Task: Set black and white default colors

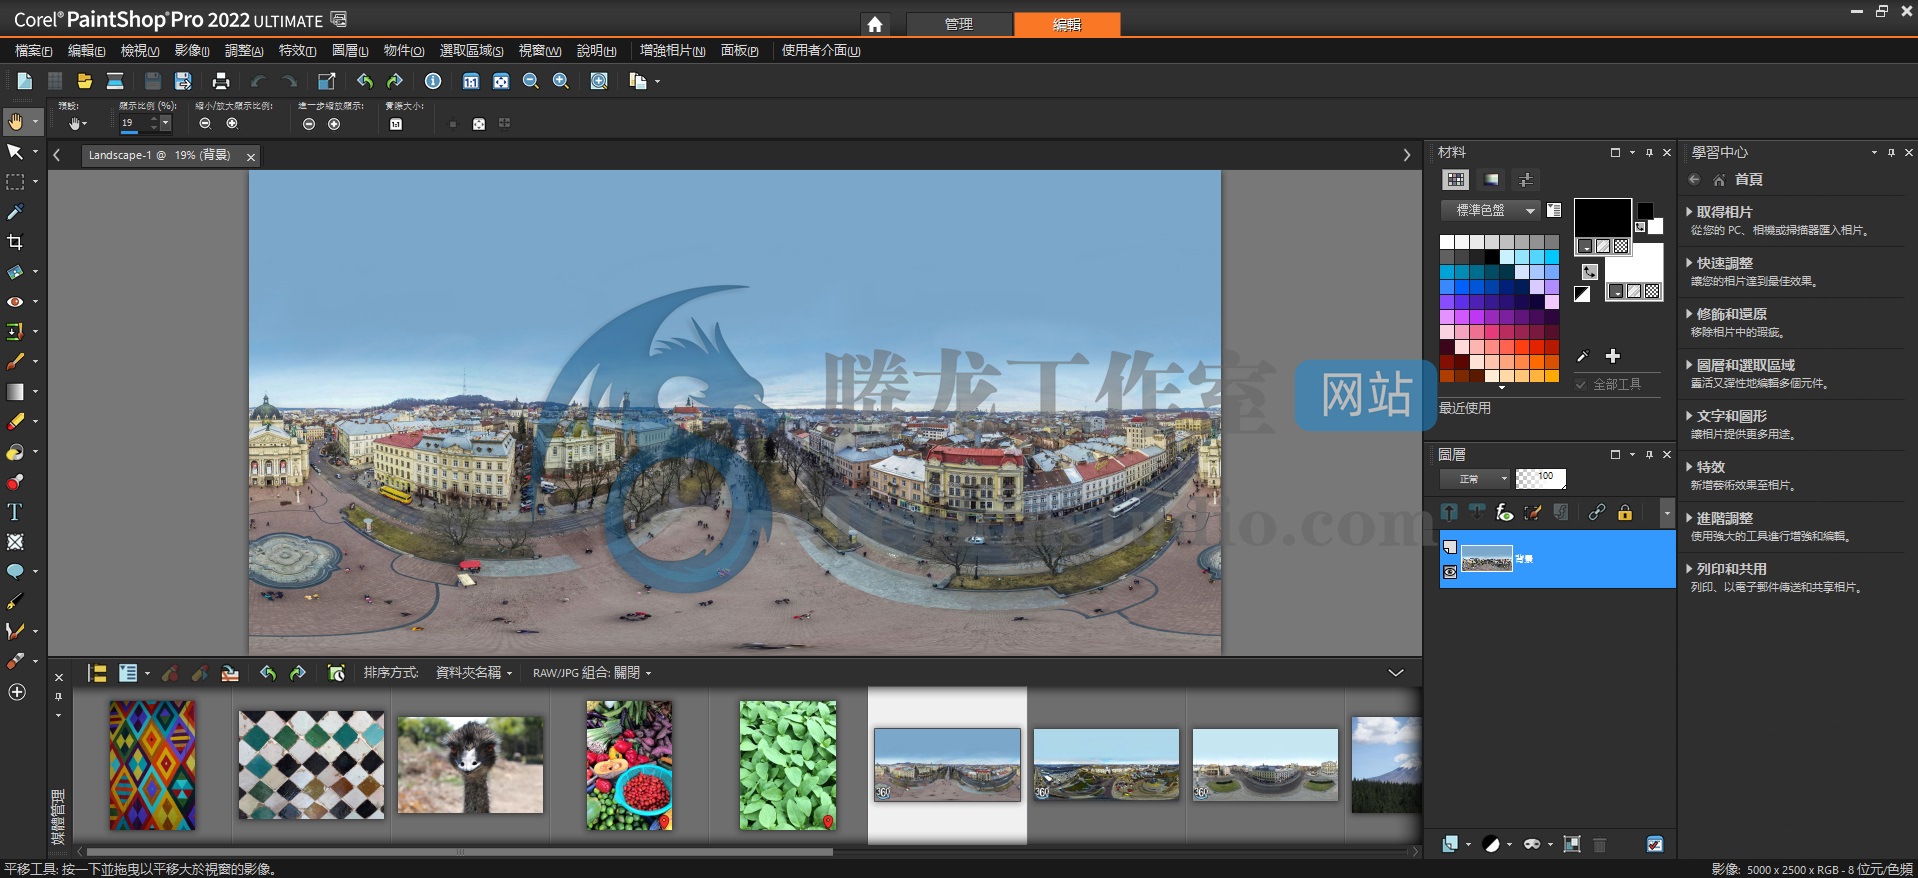Action: click(x=1582, y=294)
